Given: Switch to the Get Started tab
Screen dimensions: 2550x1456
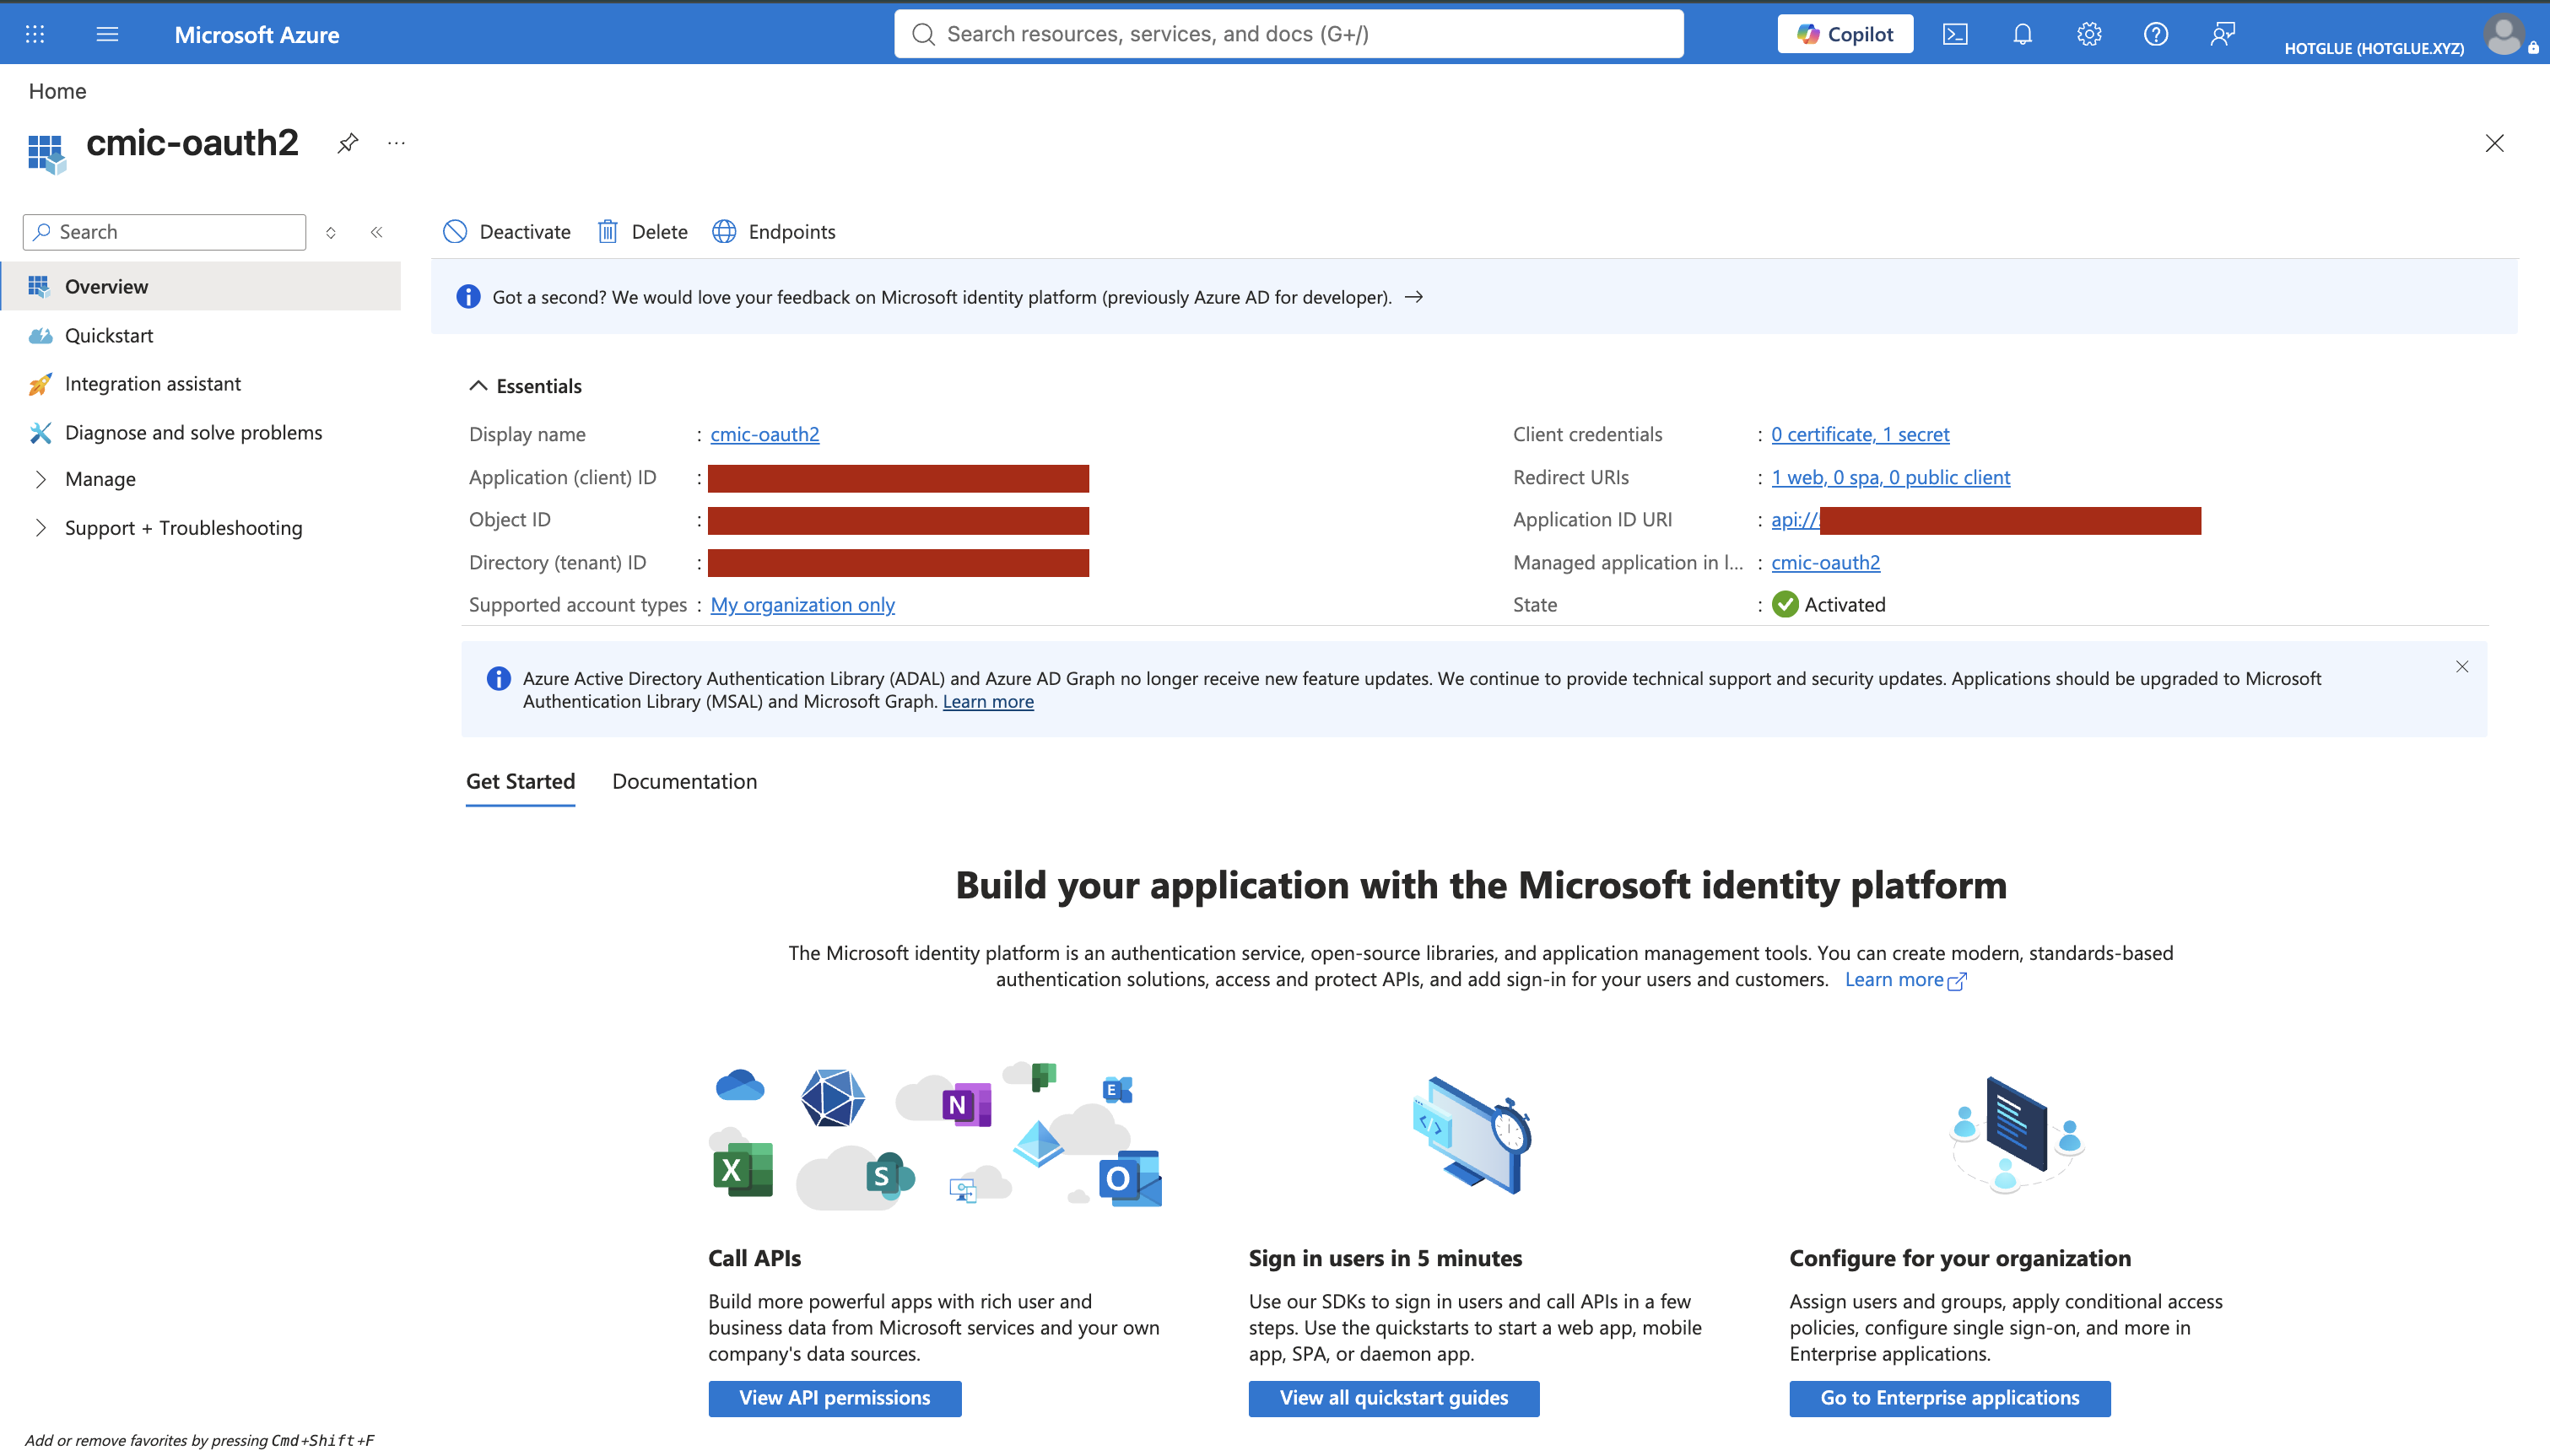Looking at the screenshot, I should (x=520, y=782).
